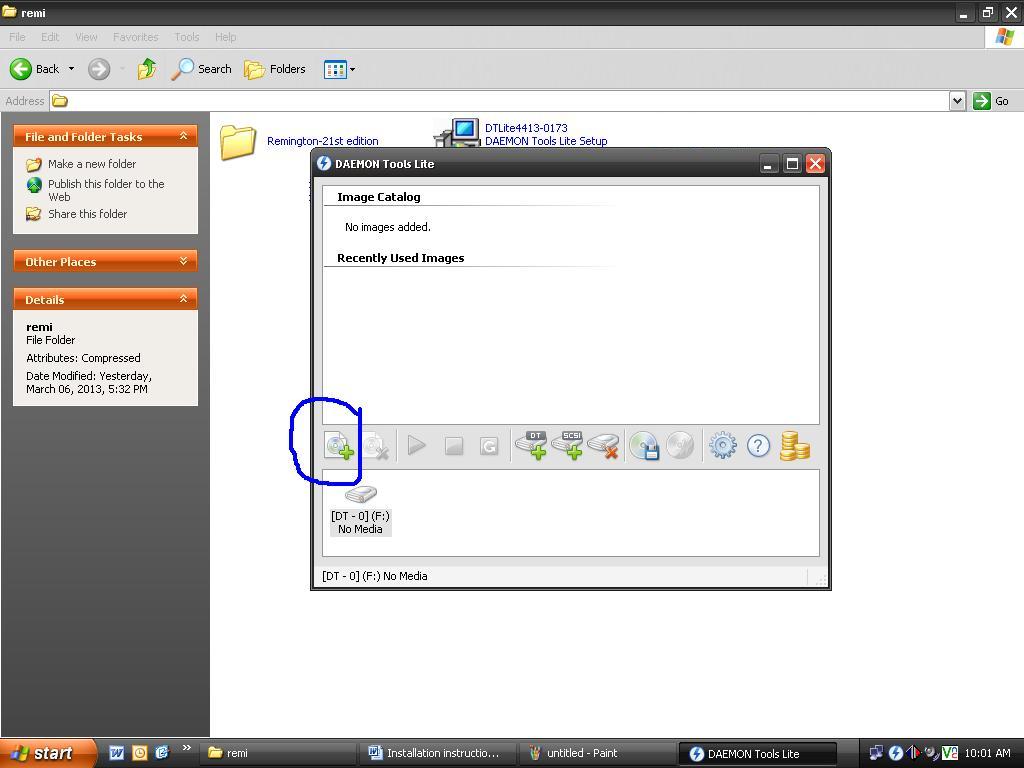Select the DTLite4413-0173 setup file

(x=522, y=133)
